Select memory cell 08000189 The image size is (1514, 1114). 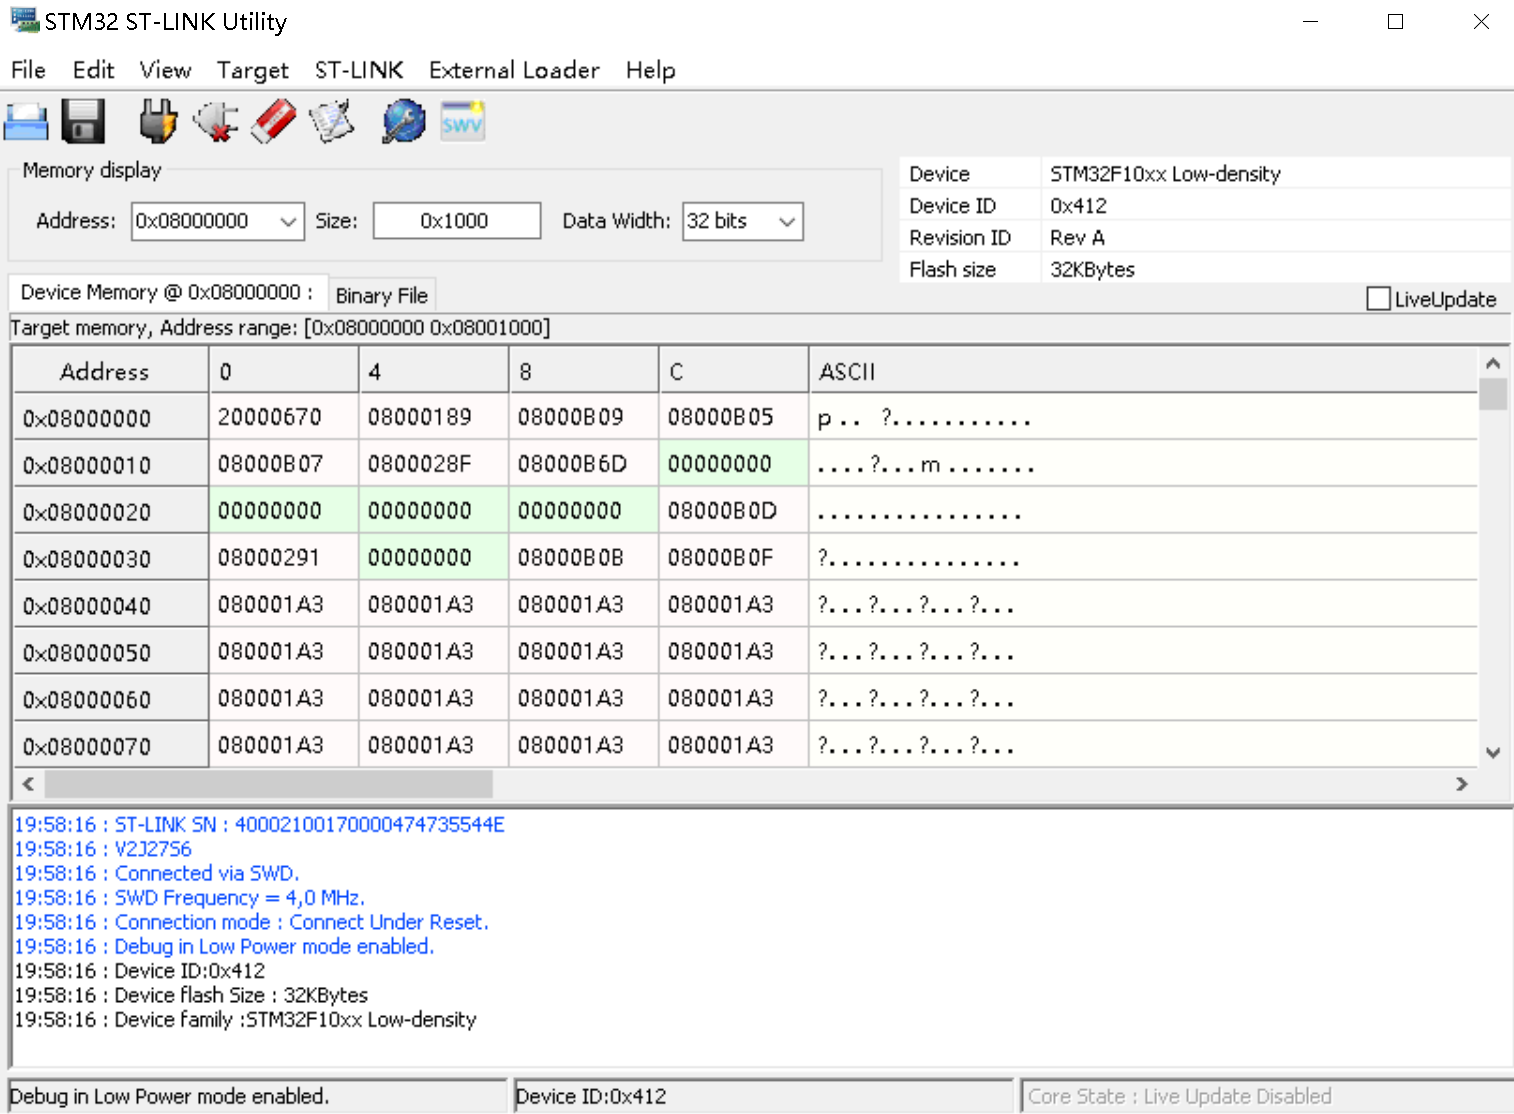tap(434, 417)
